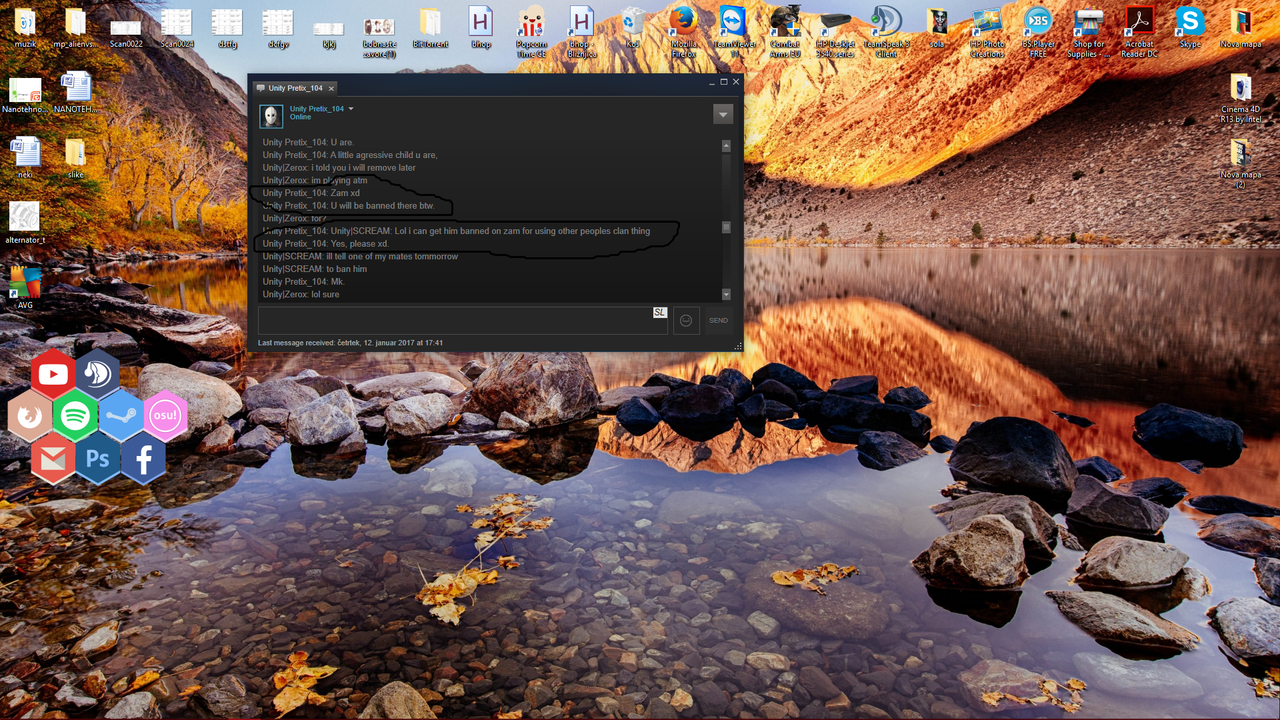Click the friend's avatar thumbnail in chat

click(x=271, y=116)
